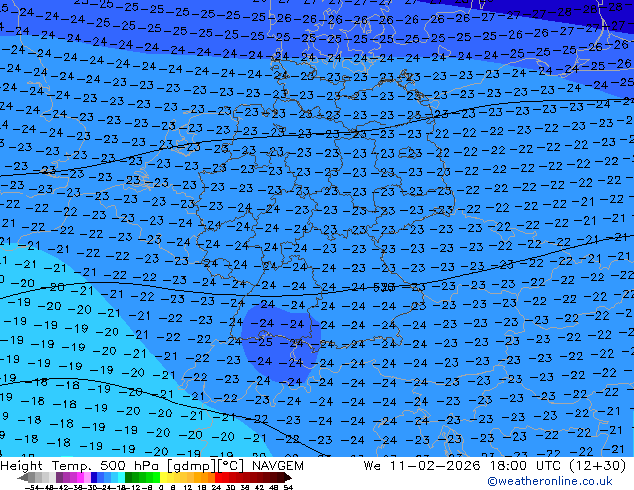Select the bright red 24 legend swatch
Viewport: 634px width, 490px height.
(218, 477)
